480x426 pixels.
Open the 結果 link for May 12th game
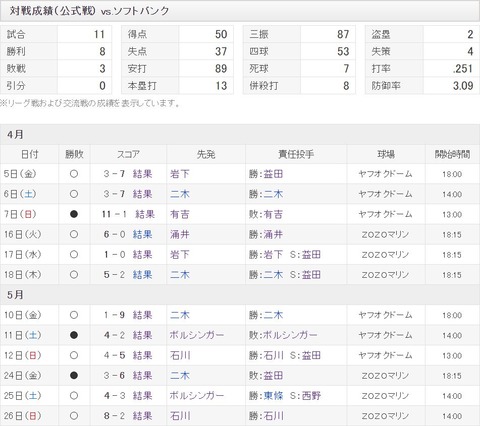142,355
